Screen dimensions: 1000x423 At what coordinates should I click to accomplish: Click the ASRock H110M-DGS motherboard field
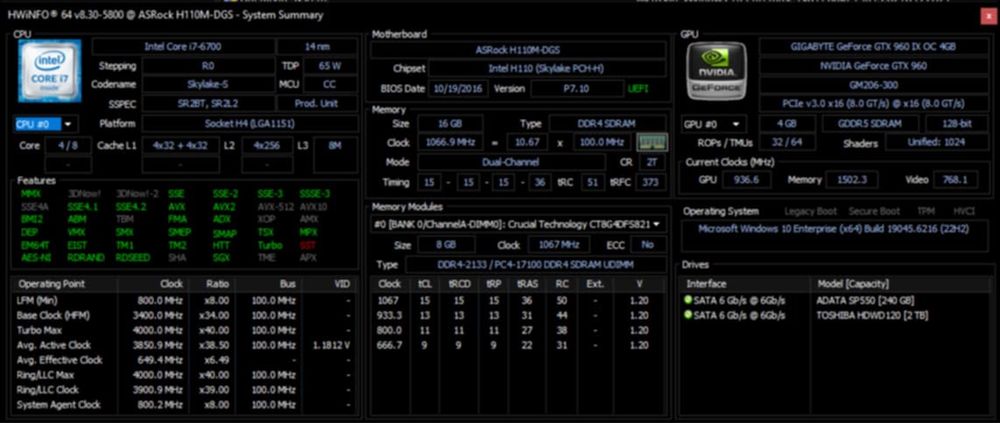click(518, 50)
